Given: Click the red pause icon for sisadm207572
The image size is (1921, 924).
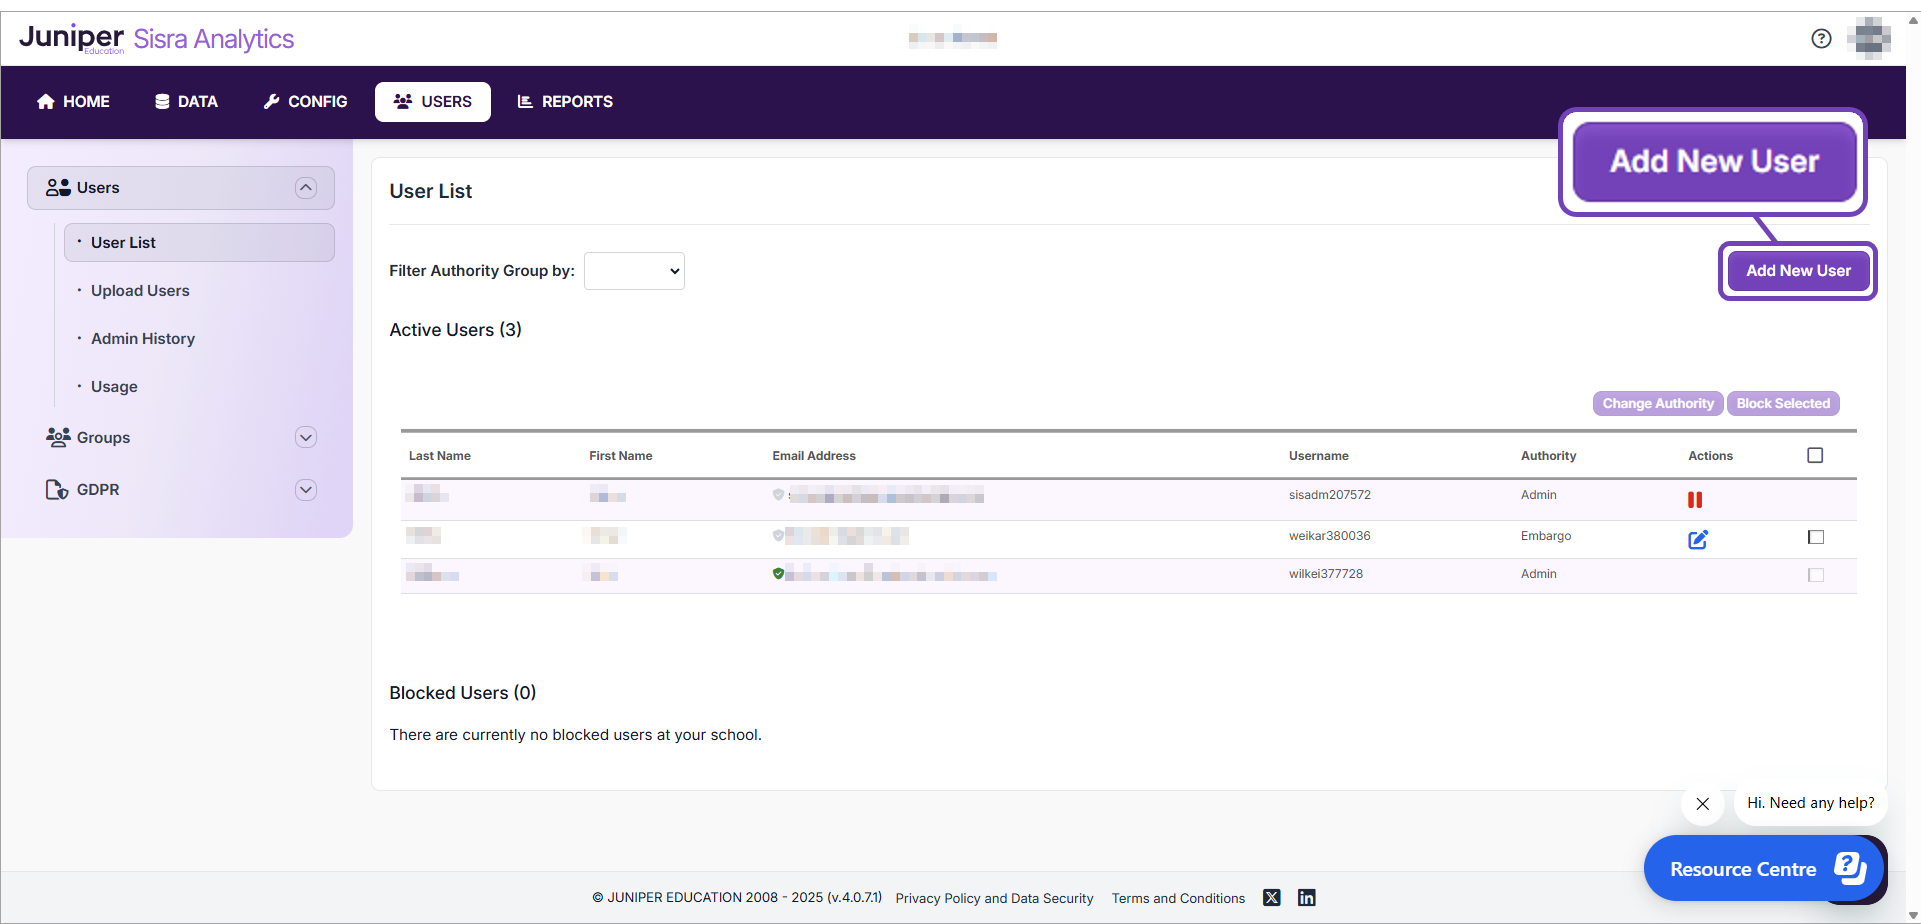Looking at the screenshot, I should (x=1694, y=500).
